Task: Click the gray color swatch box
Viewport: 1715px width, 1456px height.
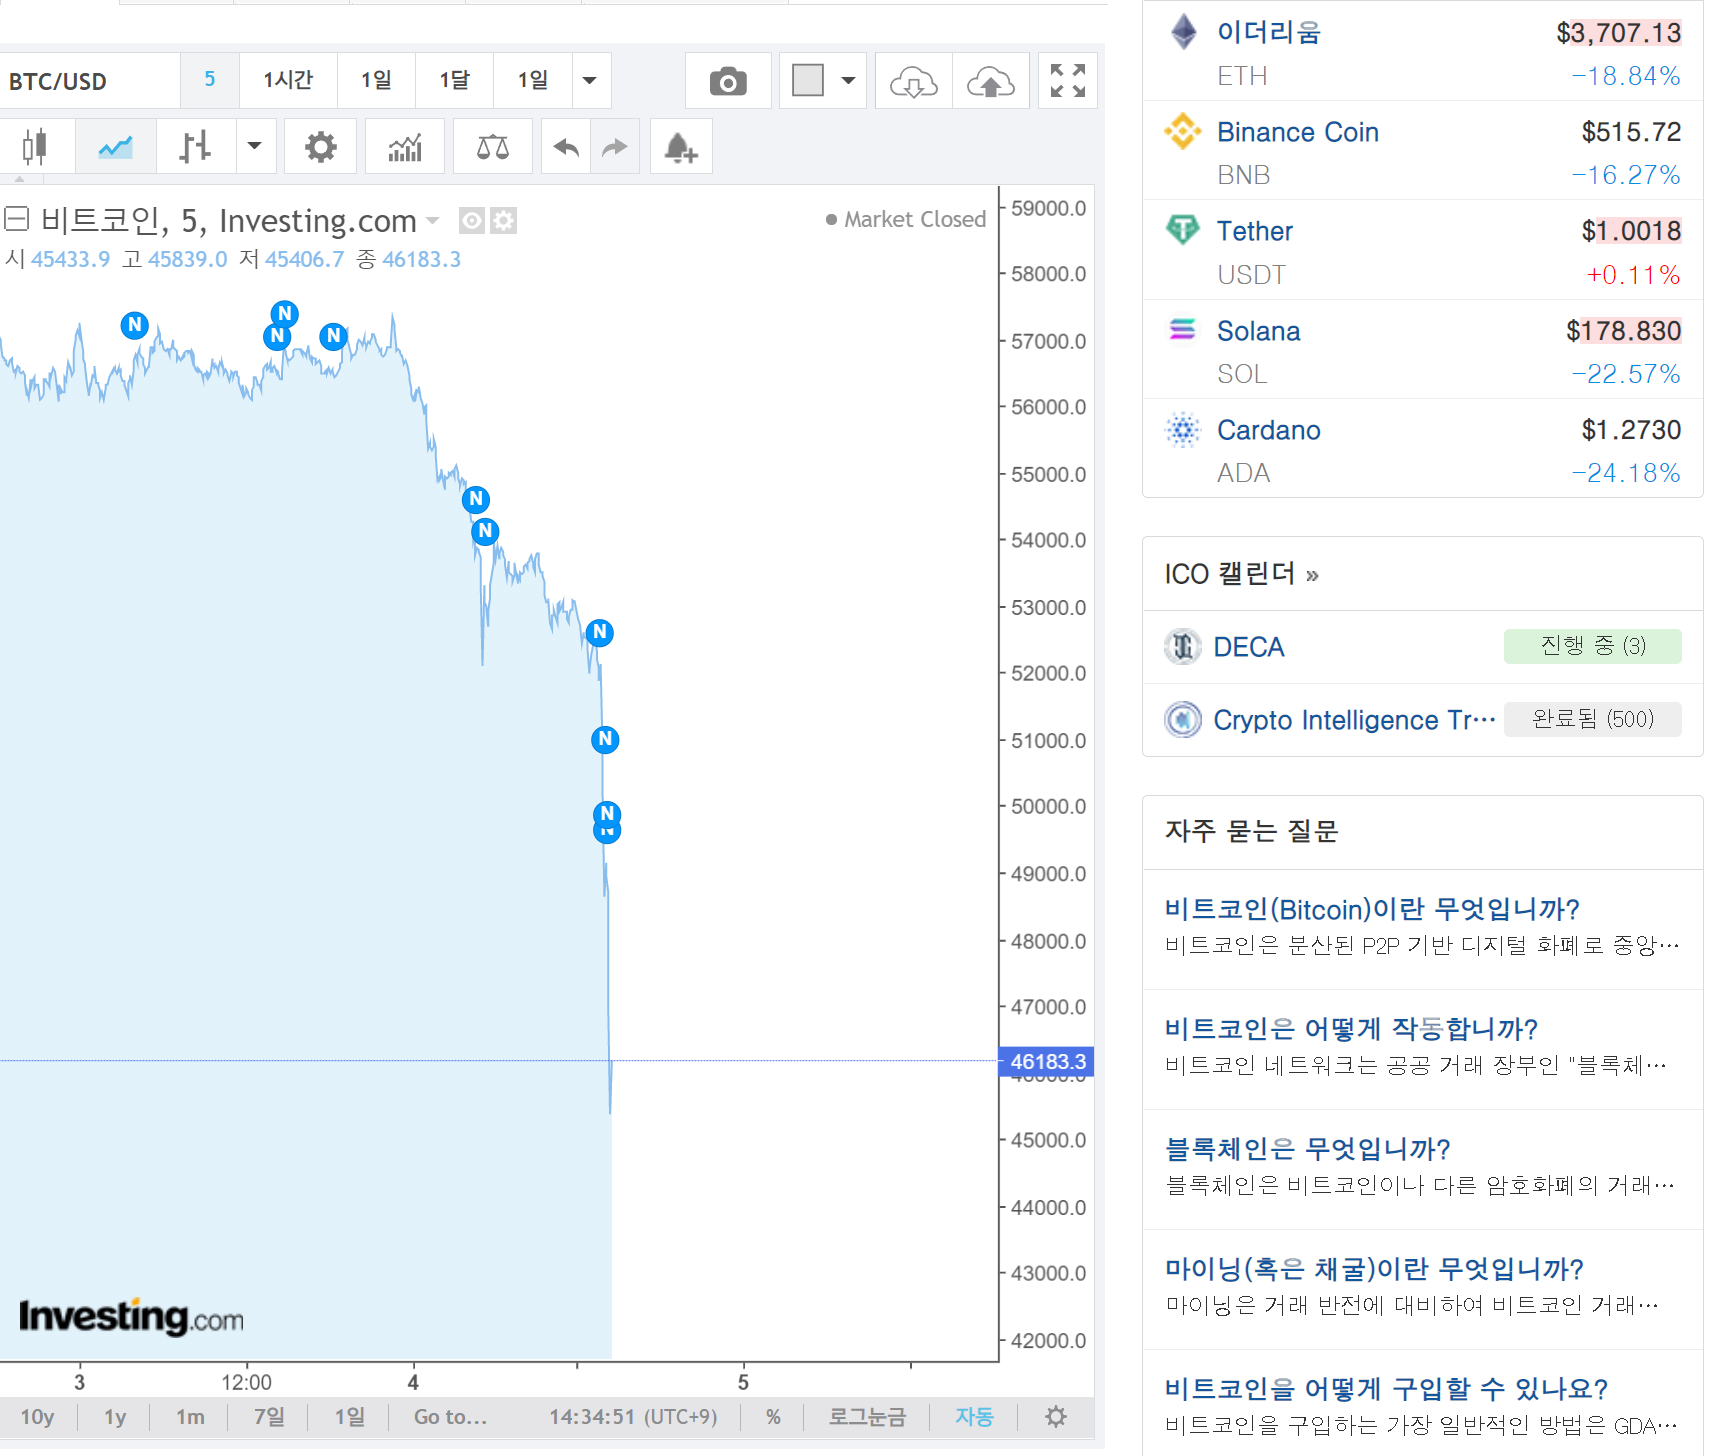Action: [x=807, y=81]
